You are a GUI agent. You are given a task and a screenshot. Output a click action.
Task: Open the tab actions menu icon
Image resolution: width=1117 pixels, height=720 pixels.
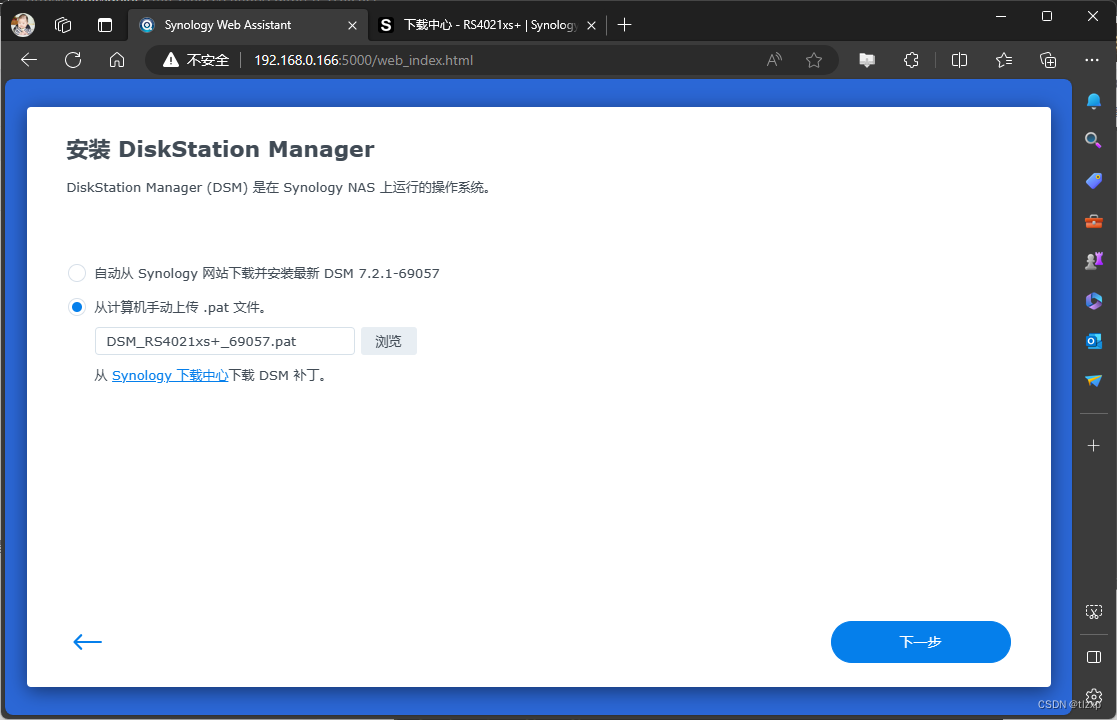pyautogui.click(x=105, y=25)
